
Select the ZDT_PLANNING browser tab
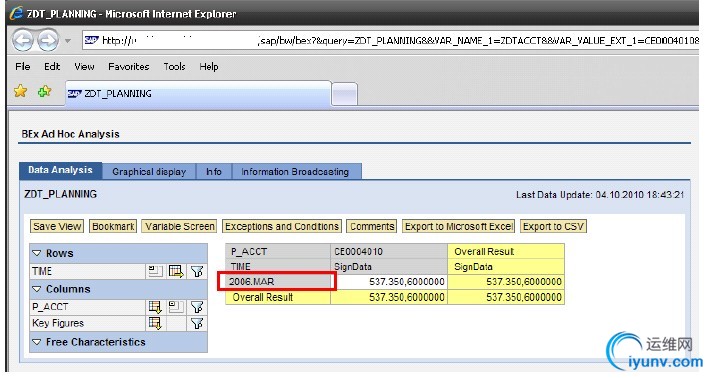click(198, 94)
